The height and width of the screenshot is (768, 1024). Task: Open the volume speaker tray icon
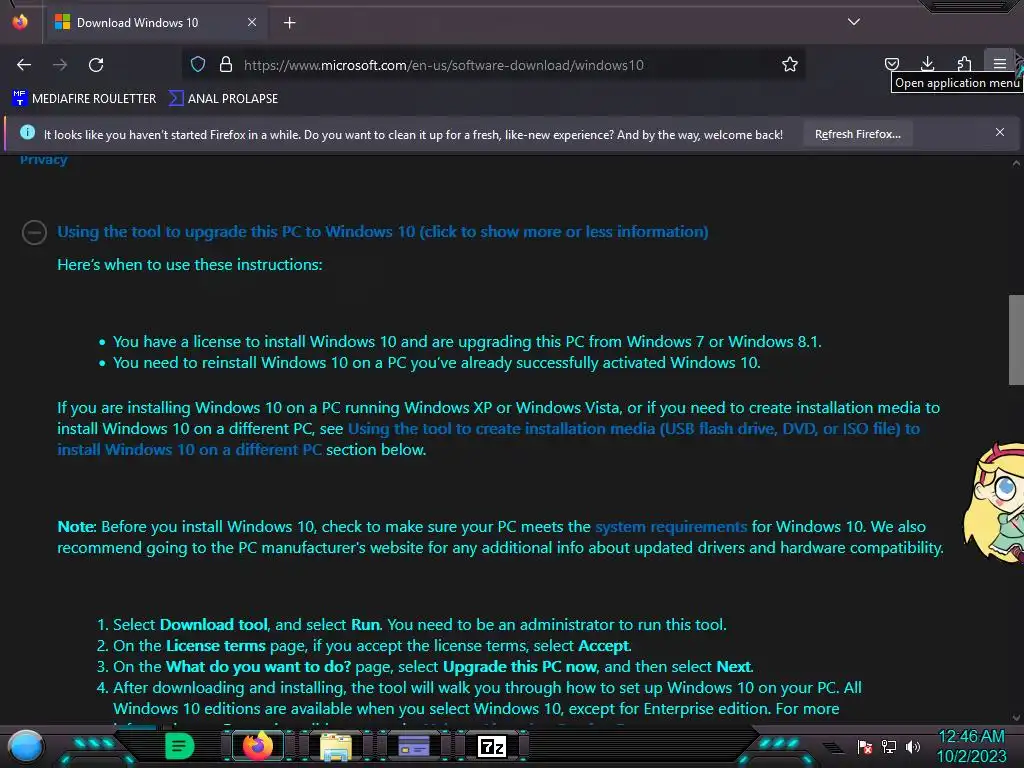pyautogui.click(x=913, y=746)
